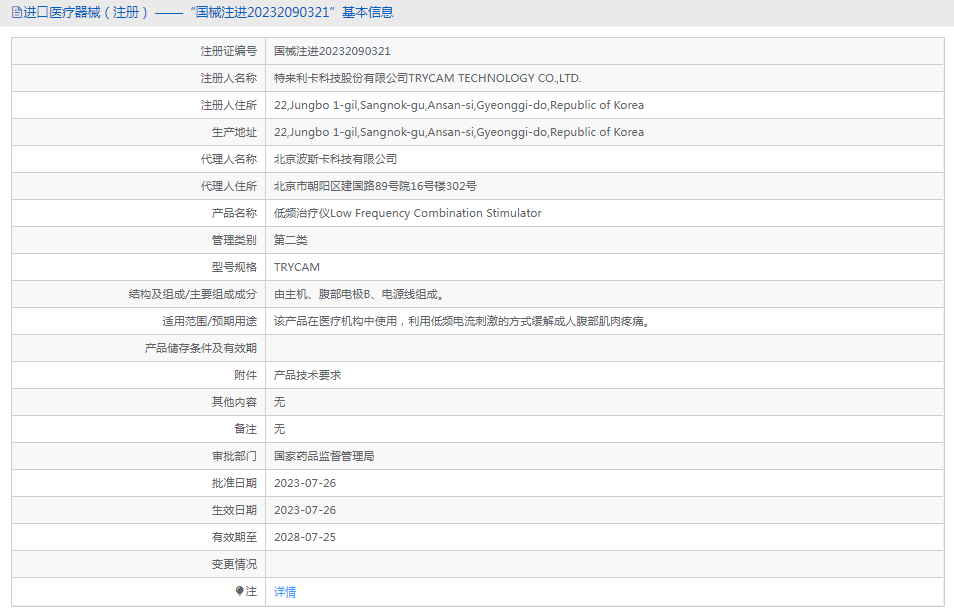The width and height of the screenshot is (954, 616).
Task: Click the 结构及组成/主要组成成分 label
Action: (x=193, y=294)
